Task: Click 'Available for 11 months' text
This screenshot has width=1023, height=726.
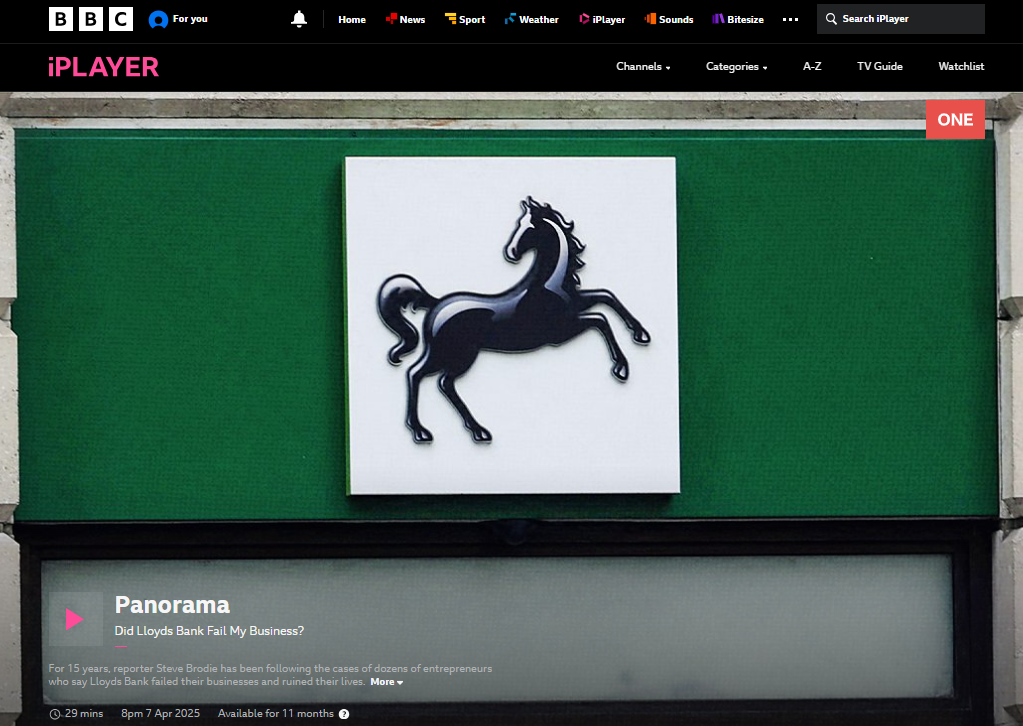Action: pos(276,714)
